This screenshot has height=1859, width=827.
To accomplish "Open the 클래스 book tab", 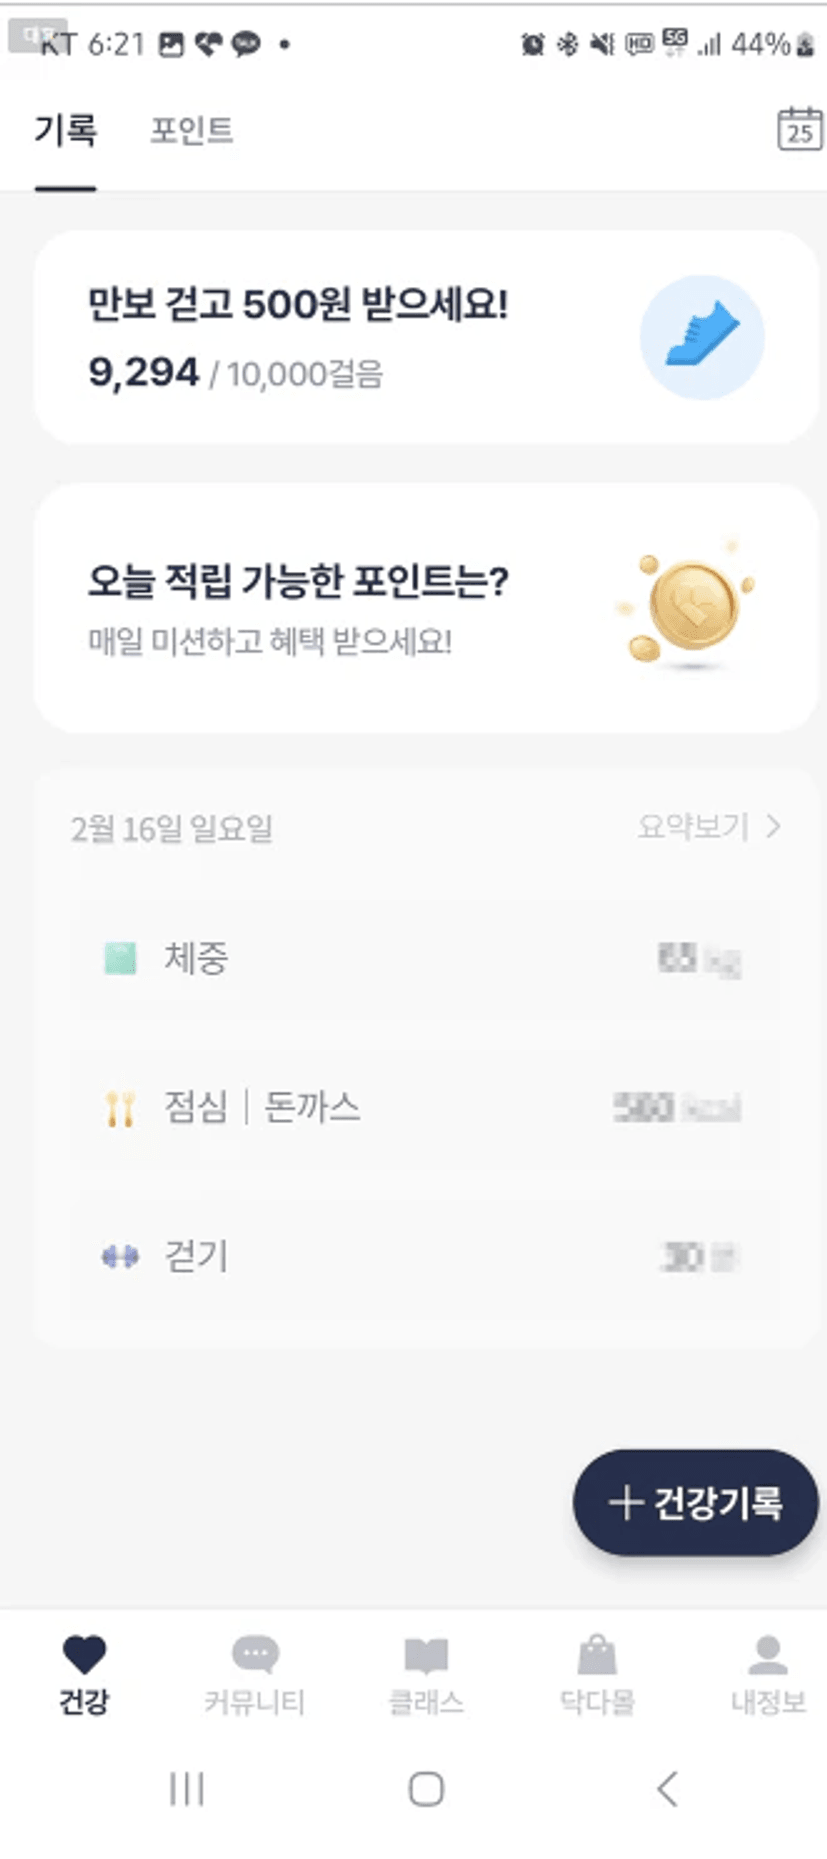I will 426,1674.
